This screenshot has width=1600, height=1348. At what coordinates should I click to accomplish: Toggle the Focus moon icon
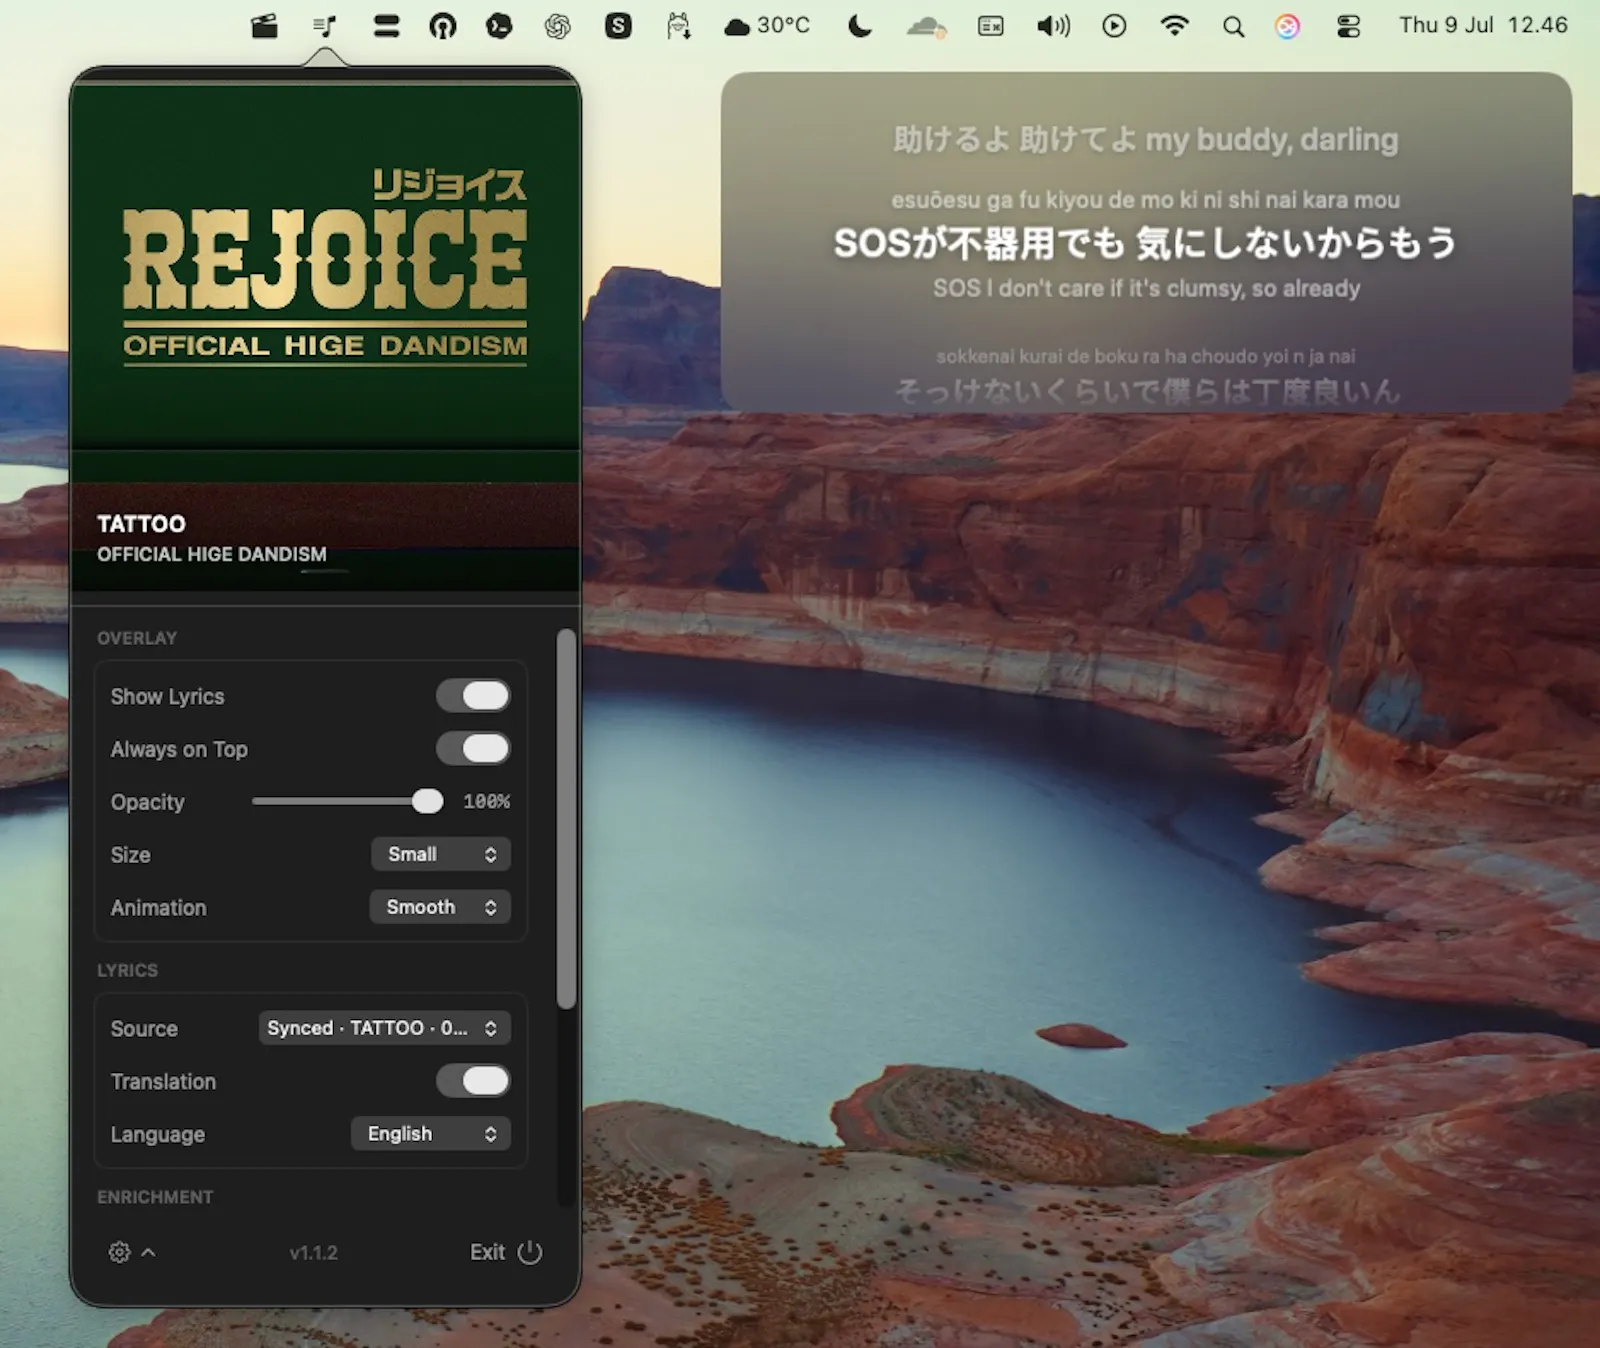coord(859,26)
